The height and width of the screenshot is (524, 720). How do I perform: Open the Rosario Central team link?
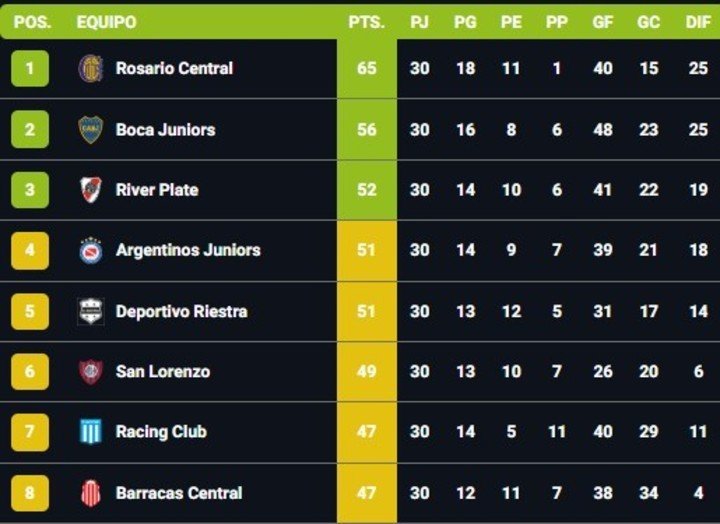[x=174, y=68]
